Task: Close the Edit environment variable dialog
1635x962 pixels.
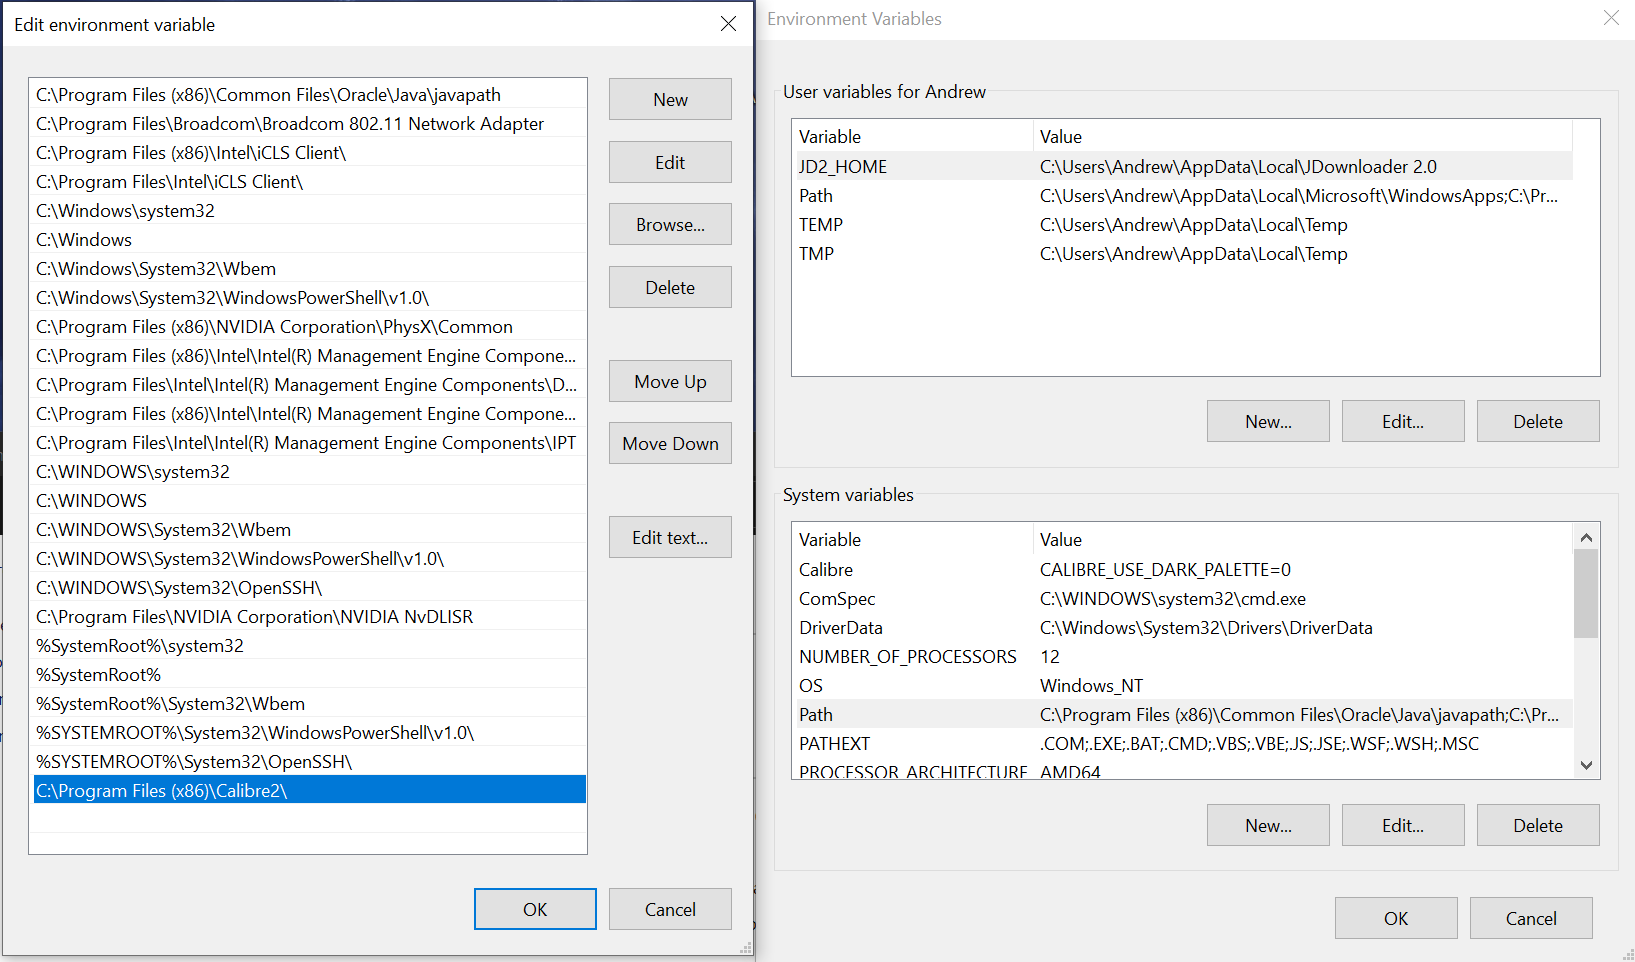Action: tap(729, 24)
